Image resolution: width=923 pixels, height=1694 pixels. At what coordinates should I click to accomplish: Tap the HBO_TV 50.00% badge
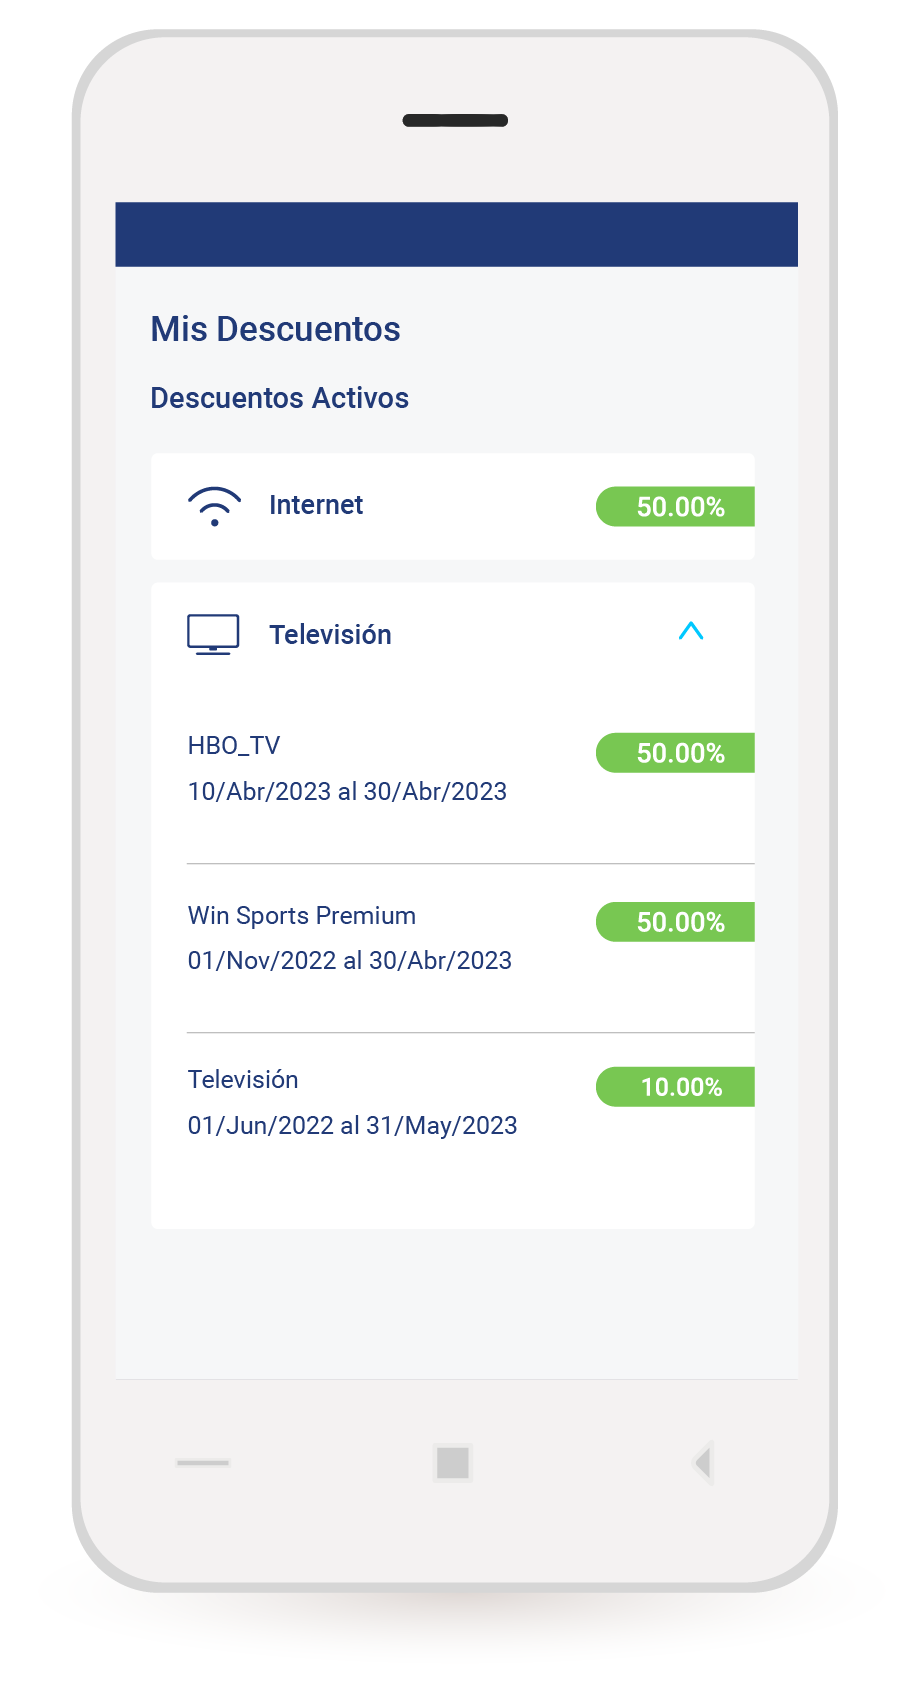pyautogui.click(x=676, y=753)
